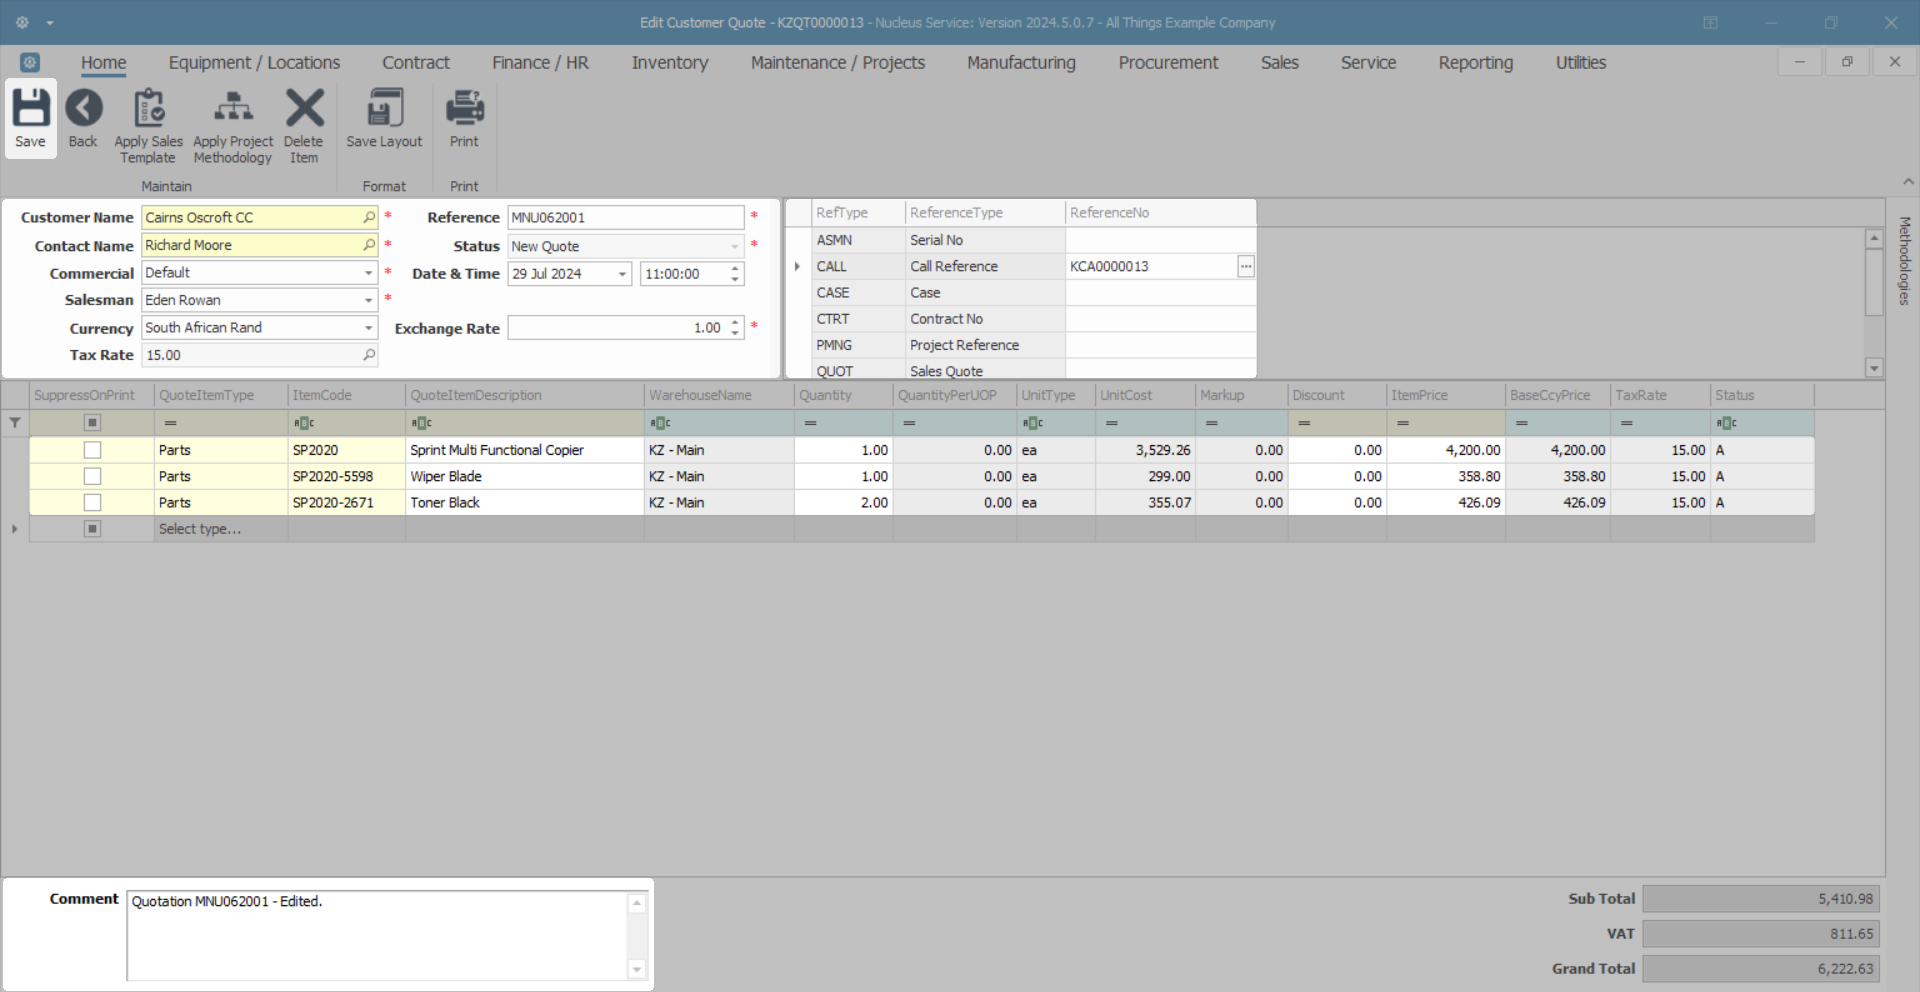1920x992 pixels.
Task: Open the date picker dropdown
Action: pyautogui.click(x=622, y=274)
